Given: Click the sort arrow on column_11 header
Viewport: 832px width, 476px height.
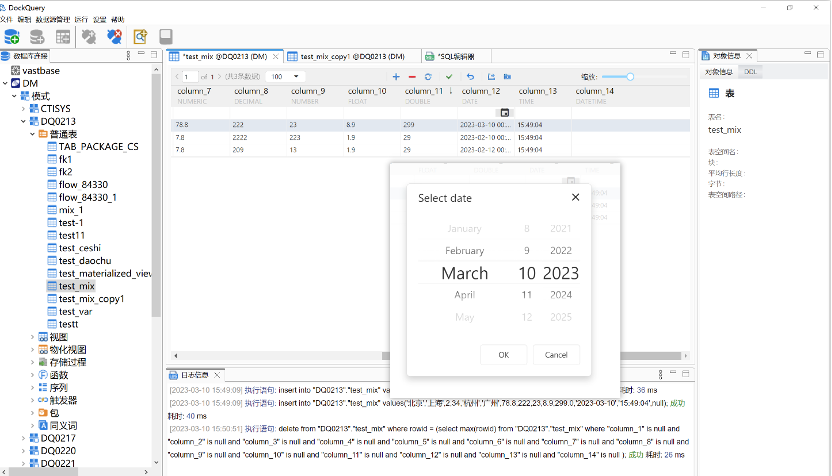Looking at the screenshot, I should pyautogui.click(x=451, y=91).
